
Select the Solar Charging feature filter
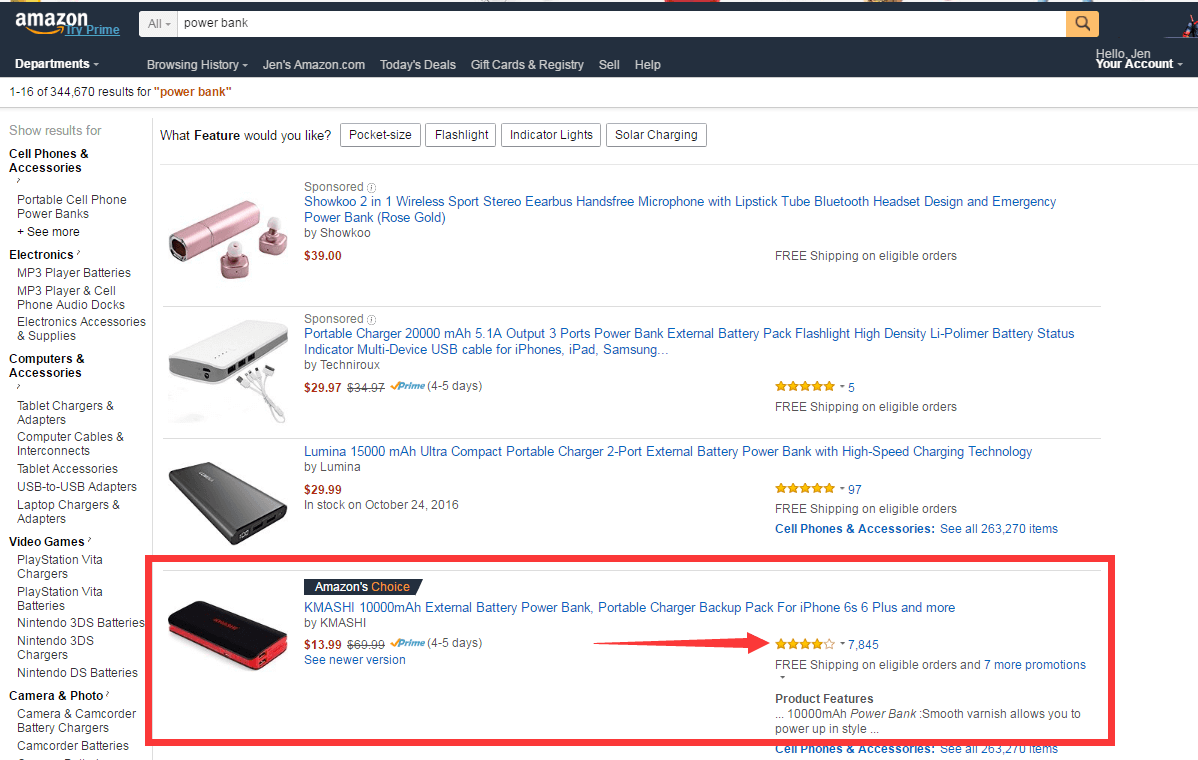656,135
